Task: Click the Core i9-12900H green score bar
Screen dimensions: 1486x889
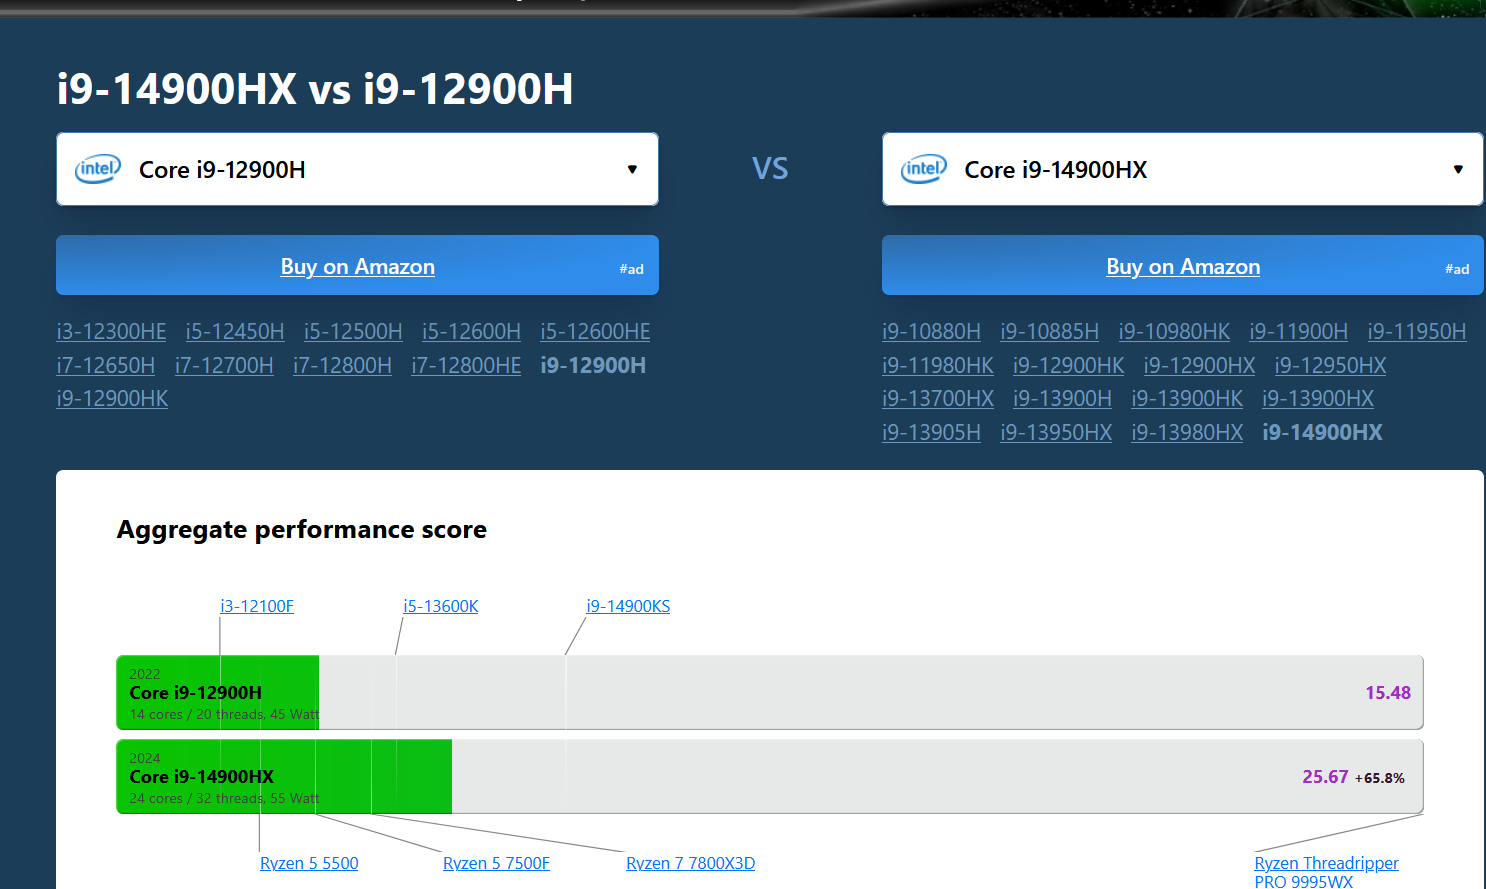Action: pos(218,692)
